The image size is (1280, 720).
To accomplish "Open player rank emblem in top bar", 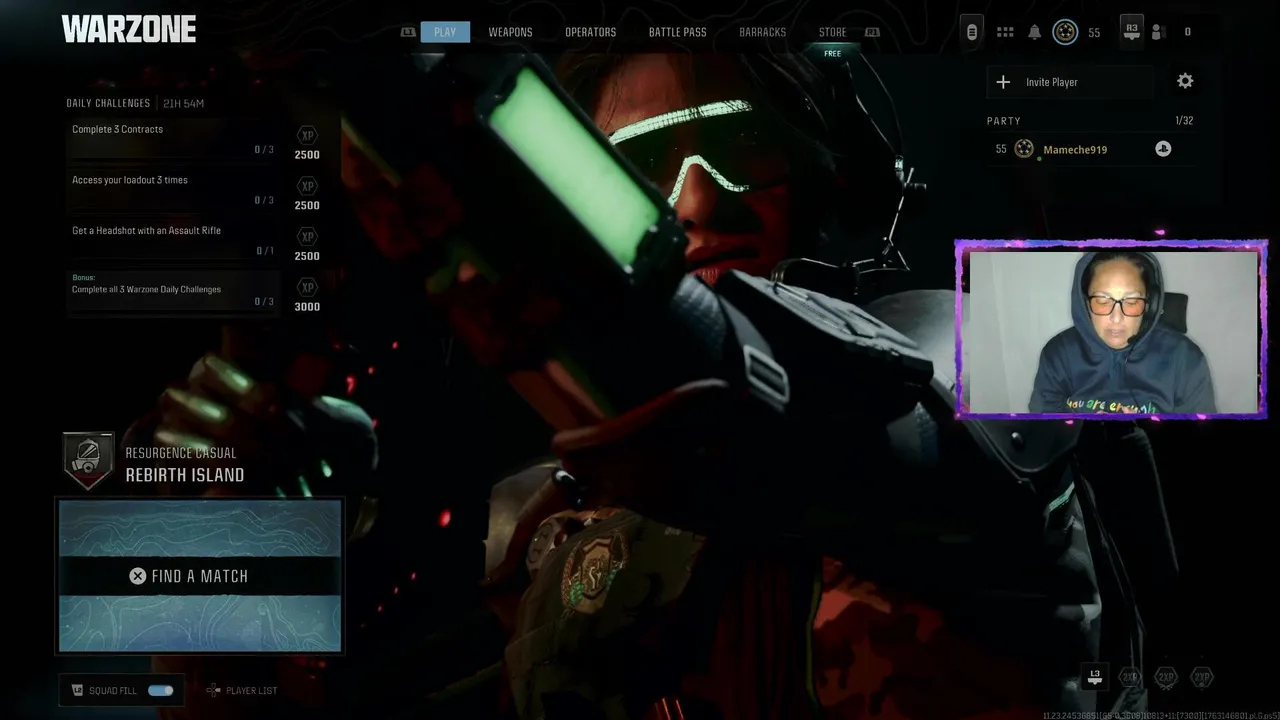I will [x=1066, y=32].
